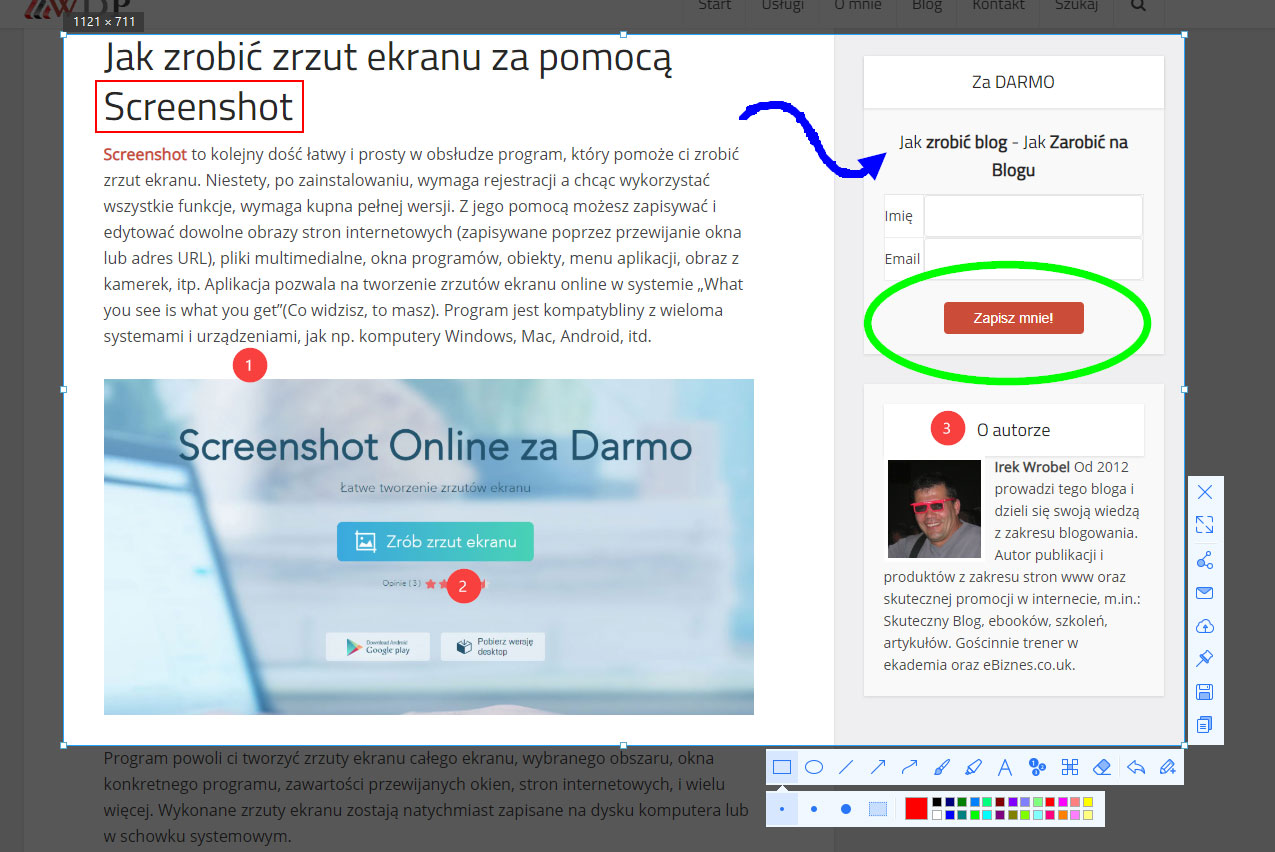Click the Imię input field
The width and height of the screenshot is (1275, 852).
[x=1033, y=216]
